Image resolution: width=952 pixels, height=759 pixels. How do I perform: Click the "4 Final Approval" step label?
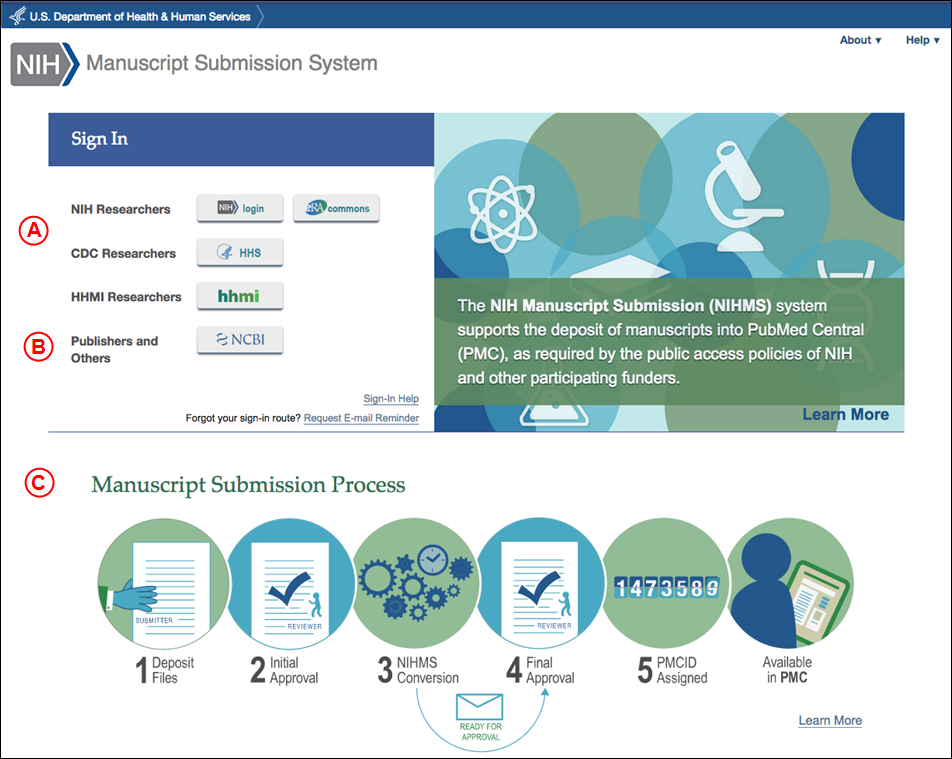click(x=540, y=670)
